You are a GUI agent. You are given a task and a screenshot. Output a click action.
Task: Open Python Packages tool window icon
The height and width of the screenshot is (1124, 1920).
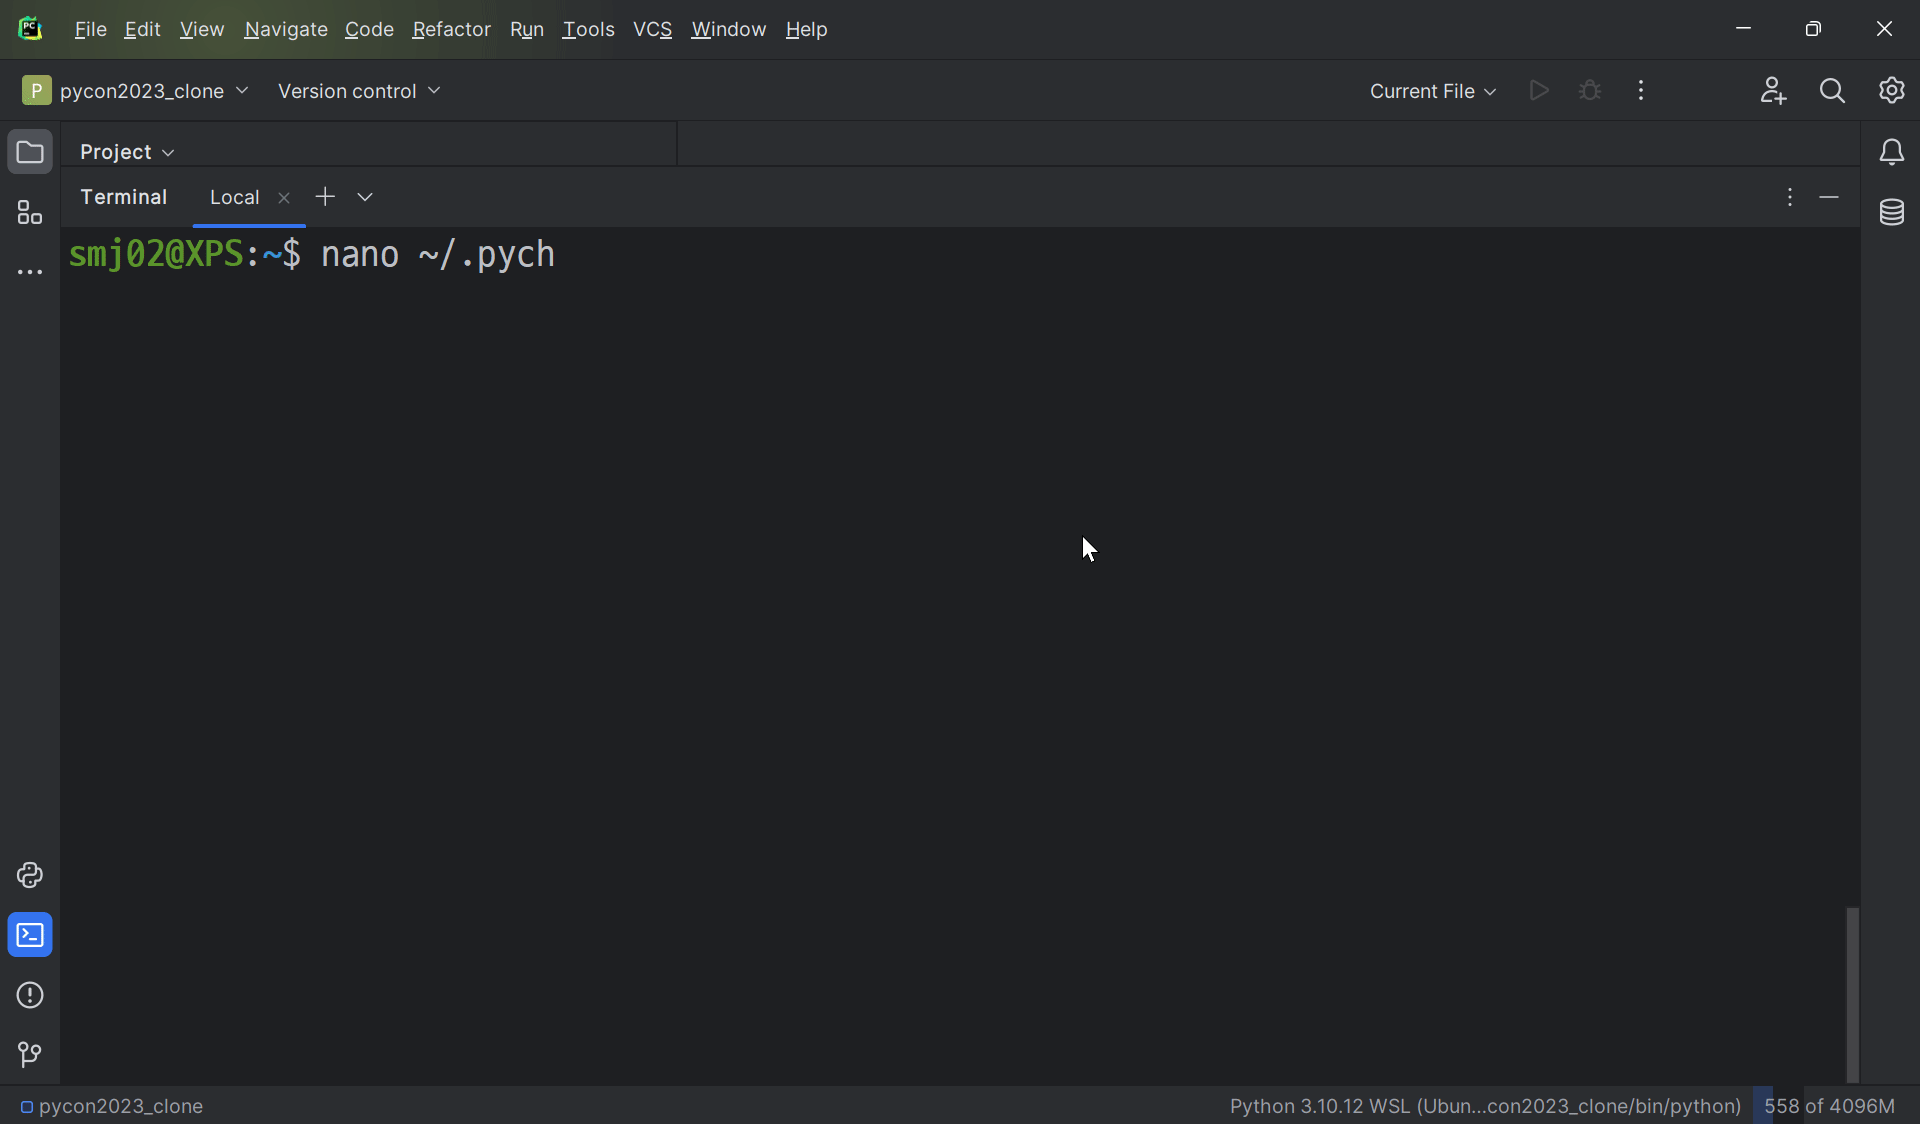[30, 875]
